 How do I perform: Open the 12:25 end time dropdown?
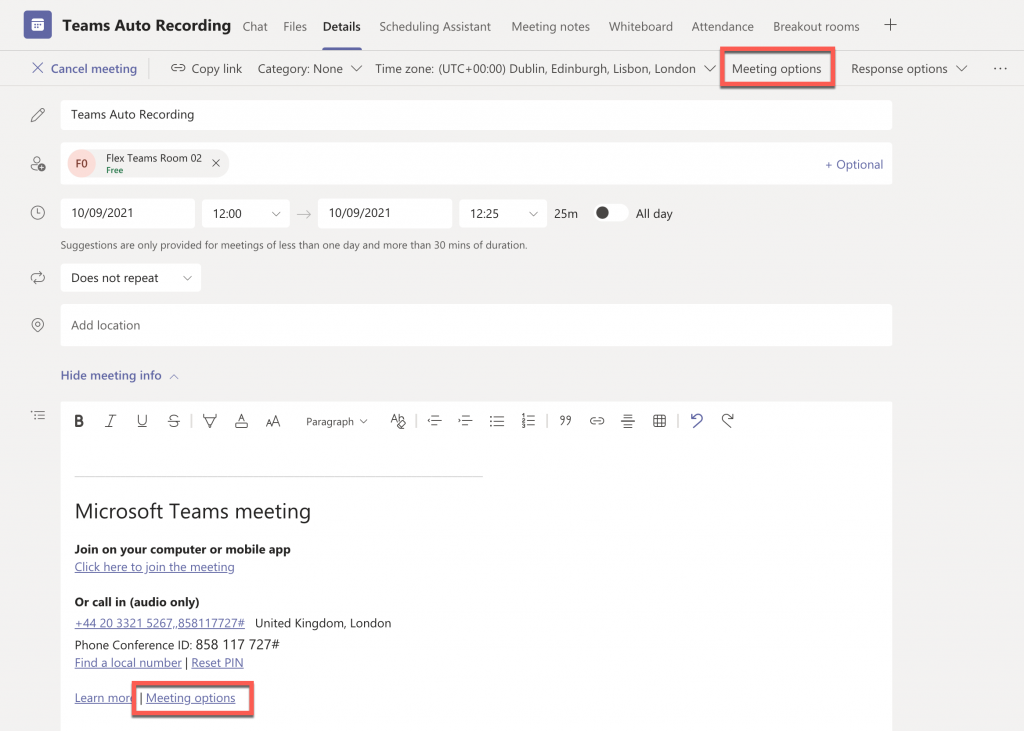[503, 214]
